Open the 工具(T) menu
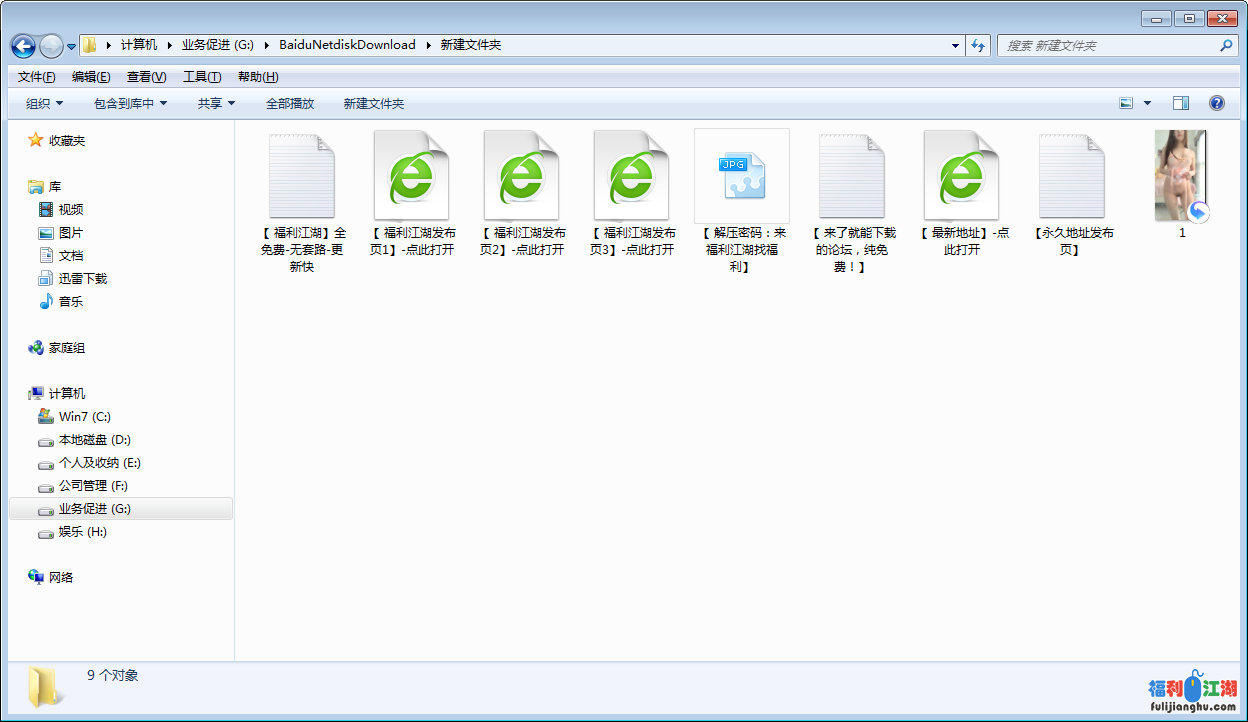Viewport: 1248px width, 722px height. 201,77
